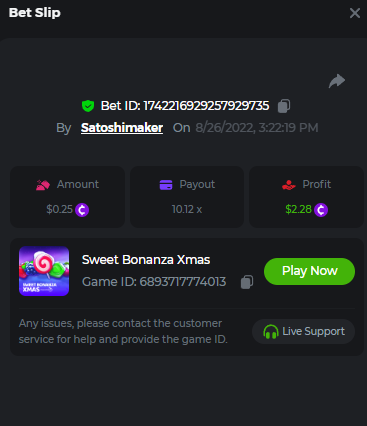Open the Satoshimaker user profile link
Image resolution: width=367 pixels, height=426 pixels.
click(x=122, y=128)
